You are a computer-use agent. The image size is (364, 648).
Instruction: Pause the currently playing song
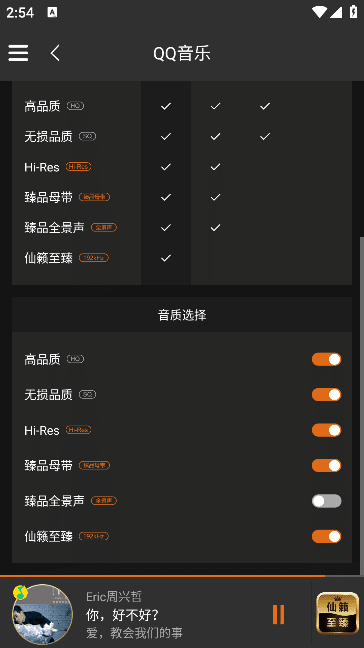[x=278, y=614]
